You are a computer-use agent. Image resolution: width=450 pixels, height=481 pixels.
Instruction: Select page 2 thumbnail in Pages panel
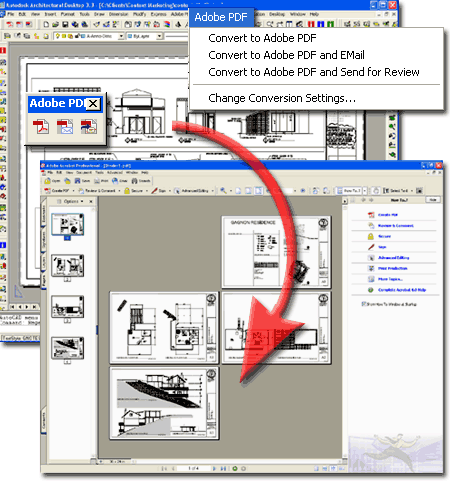pyautogui.click(x=67, y=266)
